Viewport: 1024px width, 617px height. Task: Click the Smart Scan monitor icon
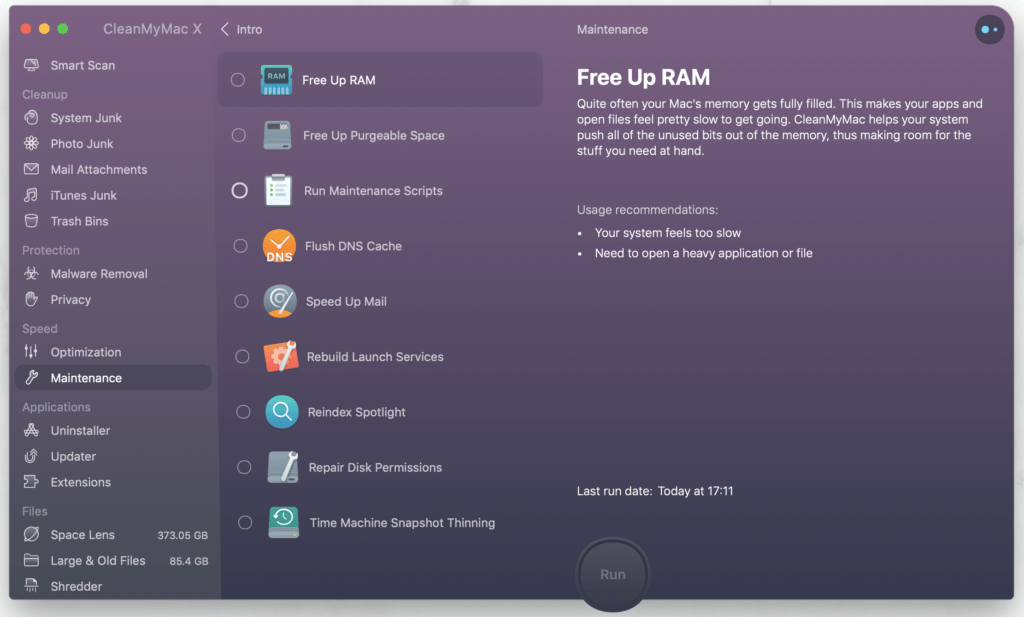tap(31, 65)
